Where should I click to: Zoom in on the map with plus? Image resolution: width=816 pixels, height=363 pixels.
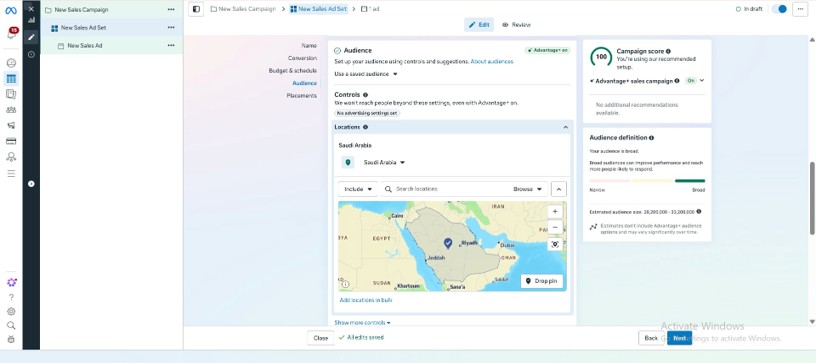(555, 212)
